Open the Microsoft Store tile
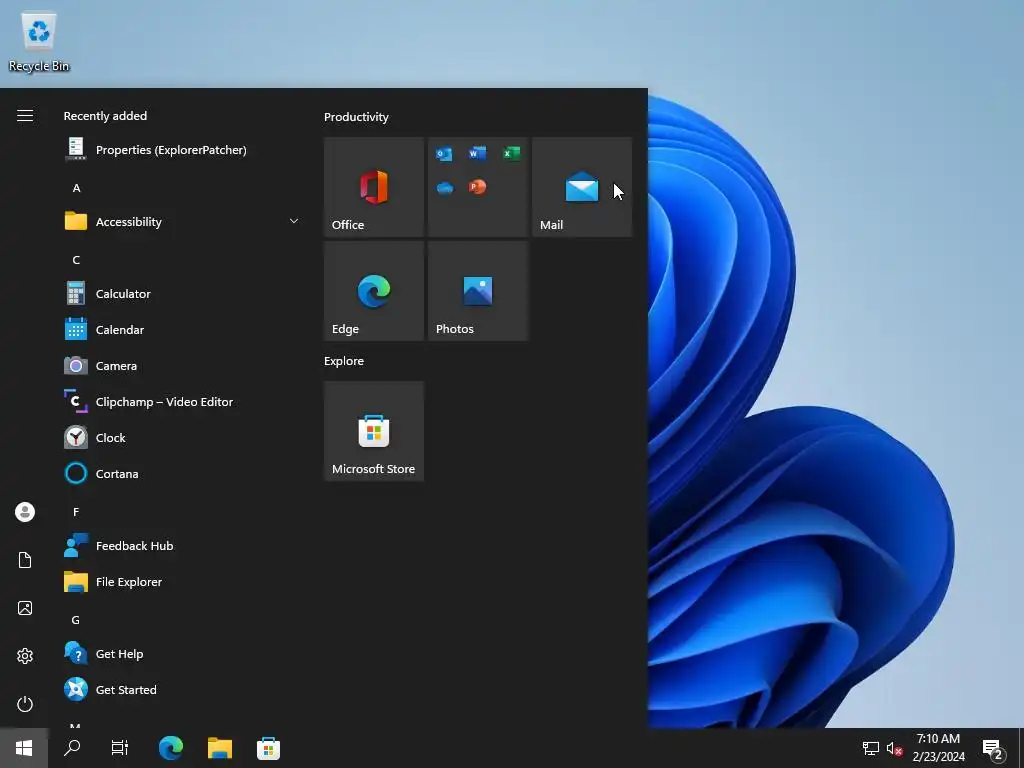The width and height of the screenshot is (1024, 768). (374, 431)
